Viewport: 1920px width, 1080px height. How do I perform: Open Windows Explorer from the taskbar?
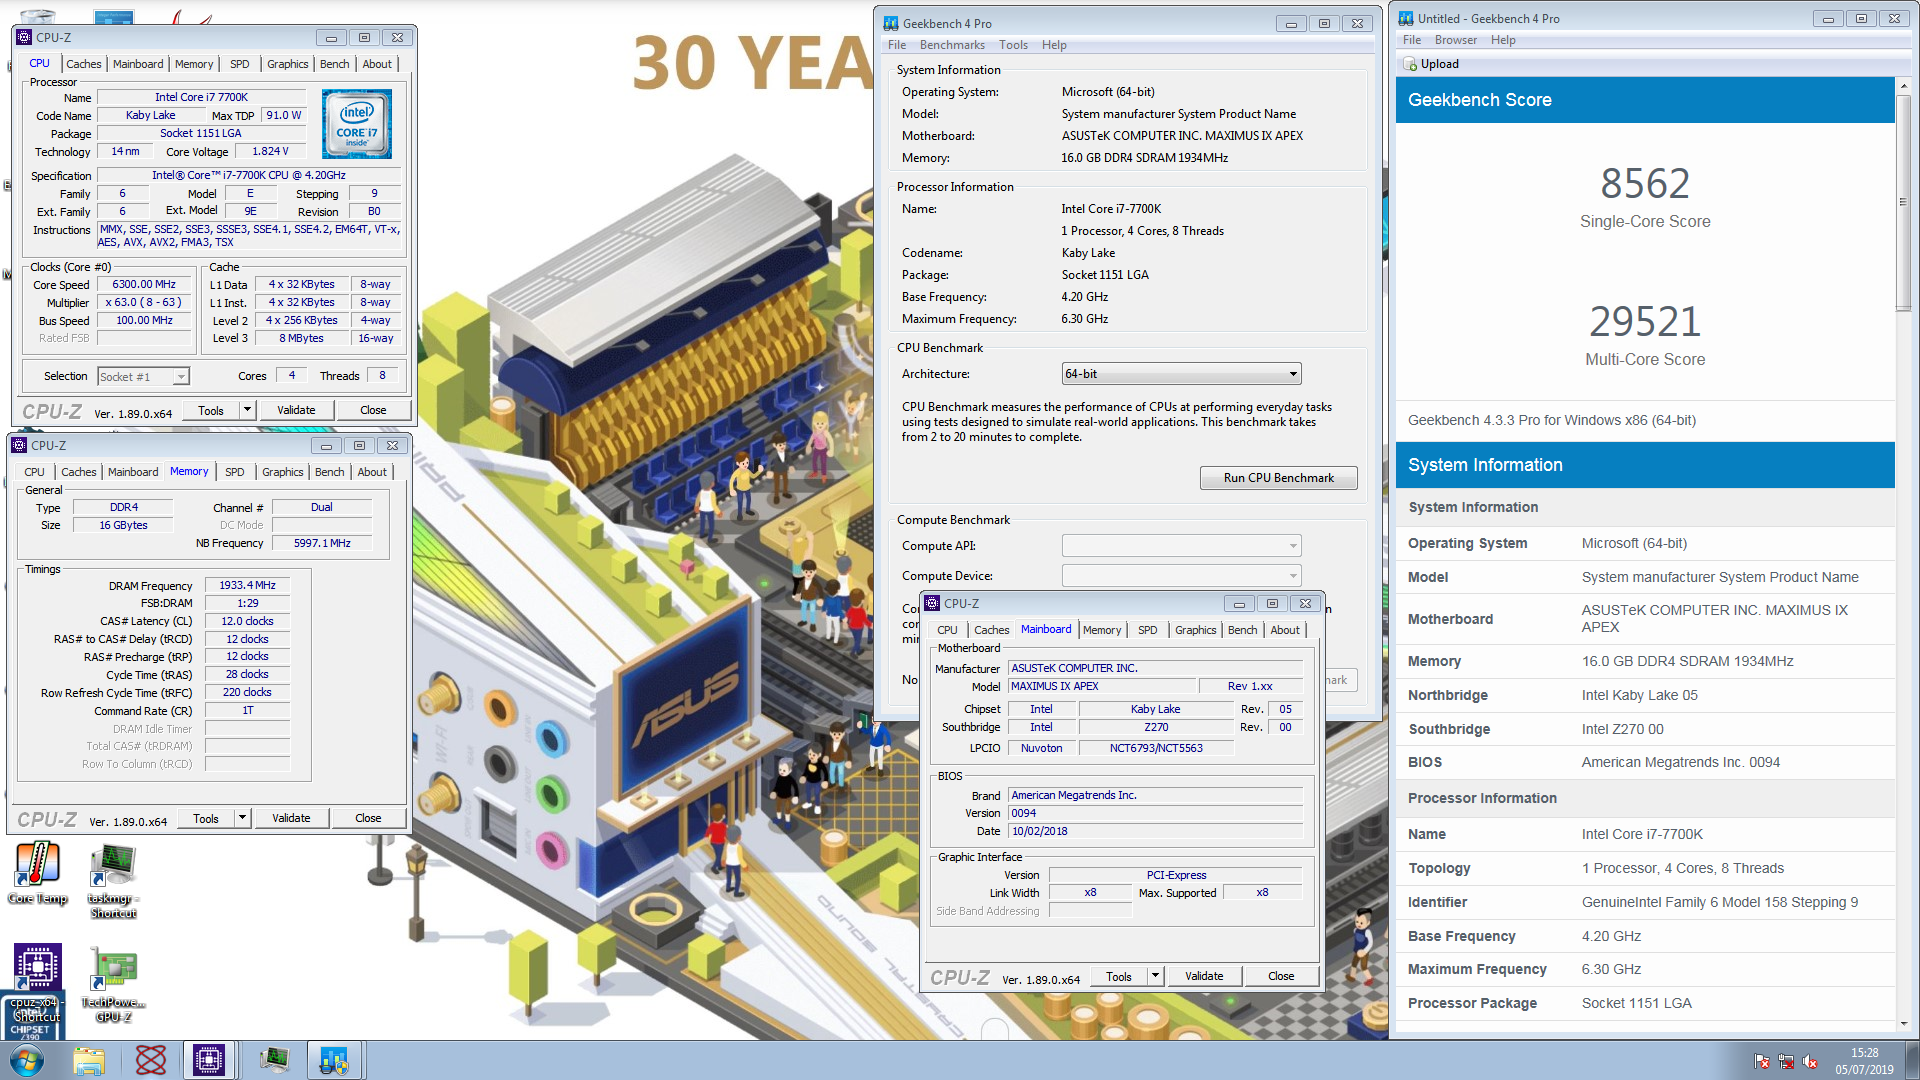click(x=89, y=1060)
